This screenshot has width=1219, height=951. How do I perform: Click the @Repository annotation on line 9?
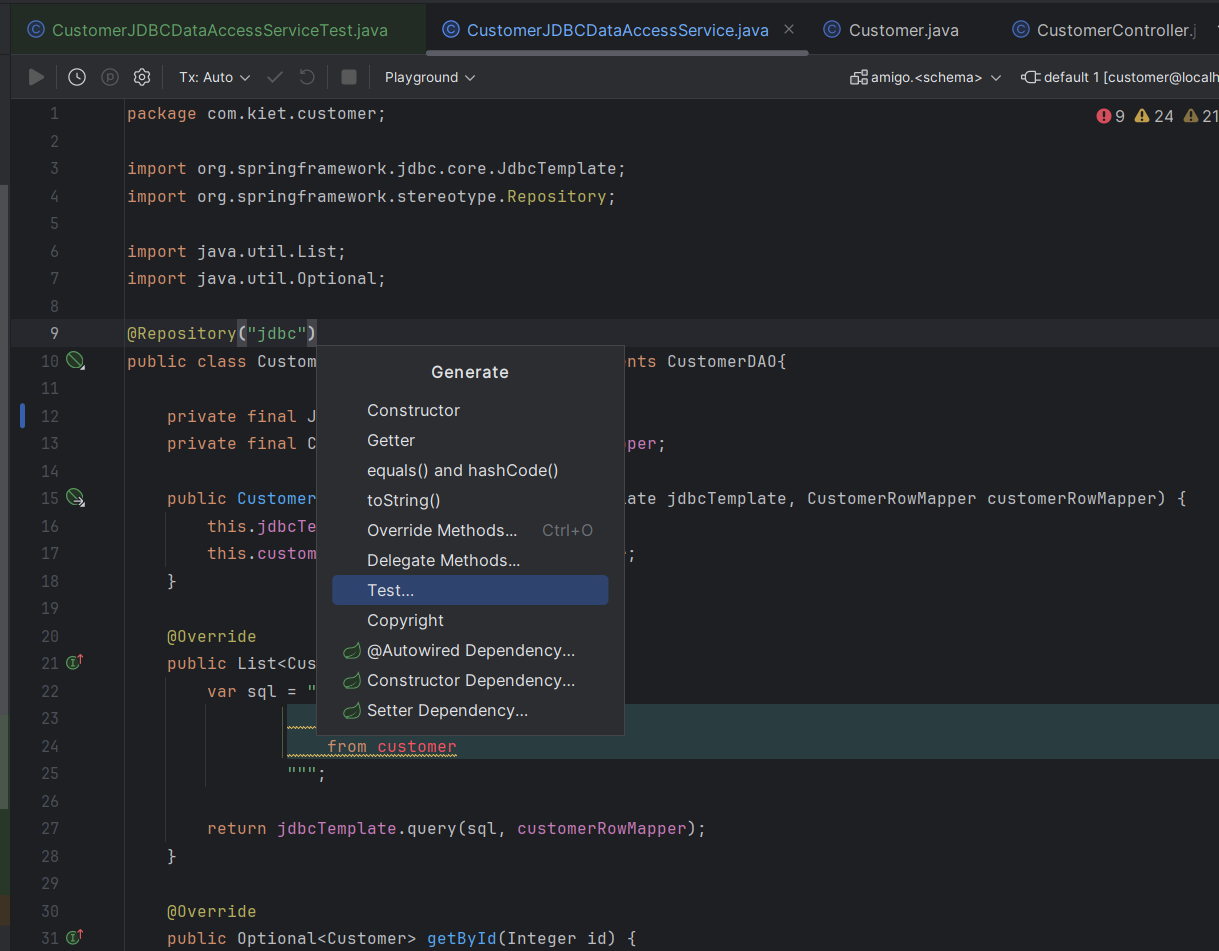point(181,333)
